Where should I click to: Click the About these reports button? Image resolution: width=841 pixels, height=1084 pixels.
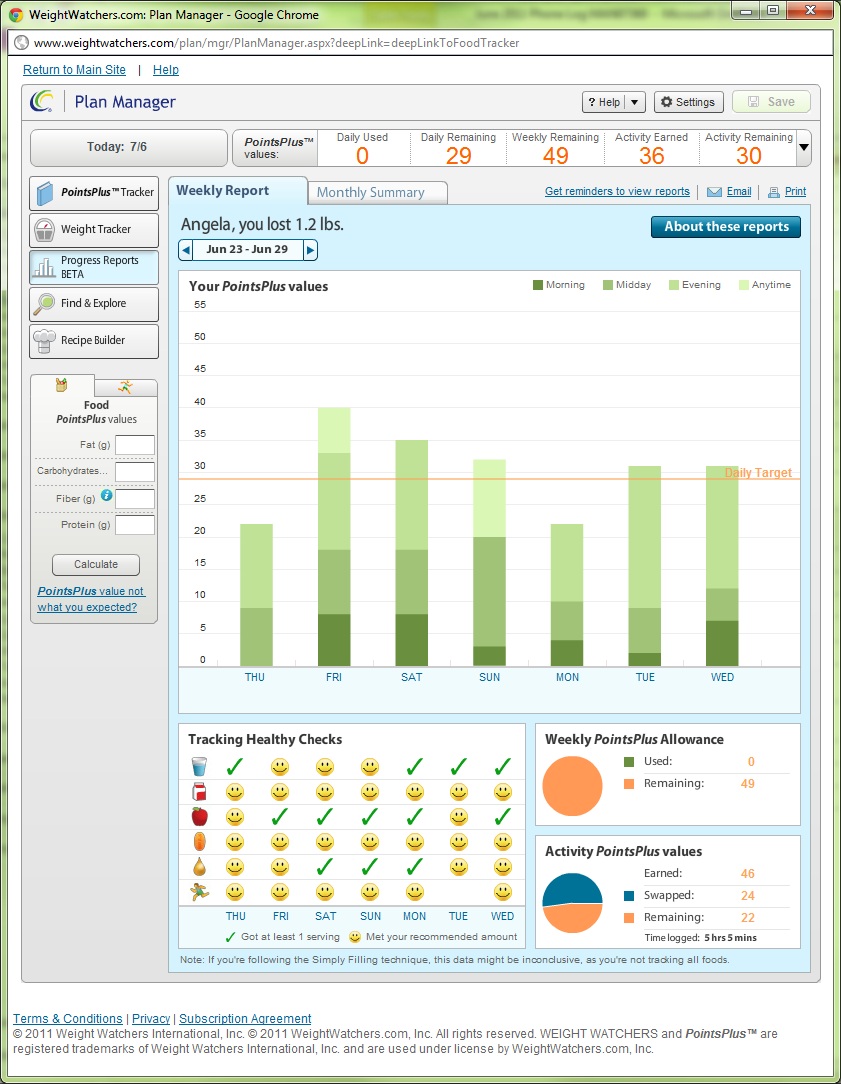(x=726, y=227)
